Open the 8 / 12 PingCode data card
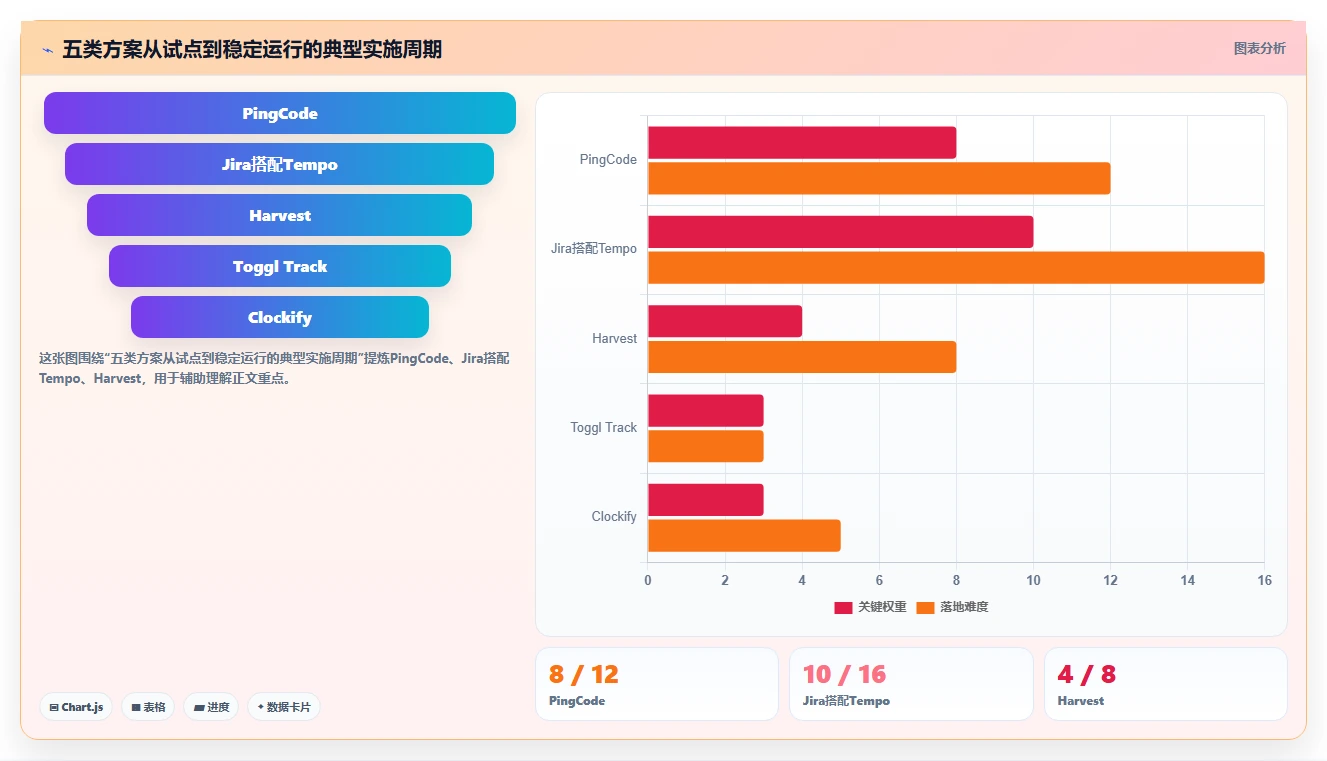The image size is (1327, 761). (657, 684)
